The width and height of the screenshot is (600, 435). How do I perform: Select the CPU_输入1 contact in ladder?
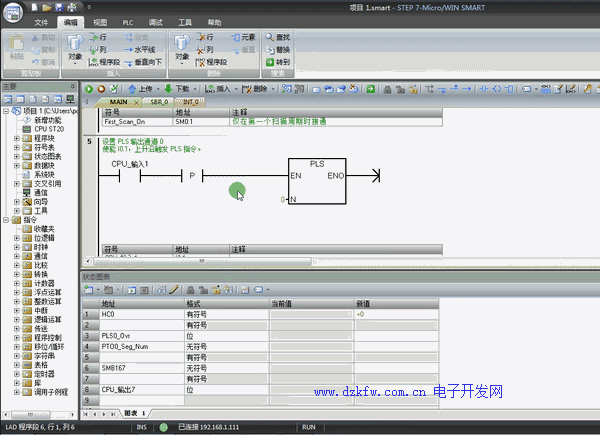(x=130, y=176)
